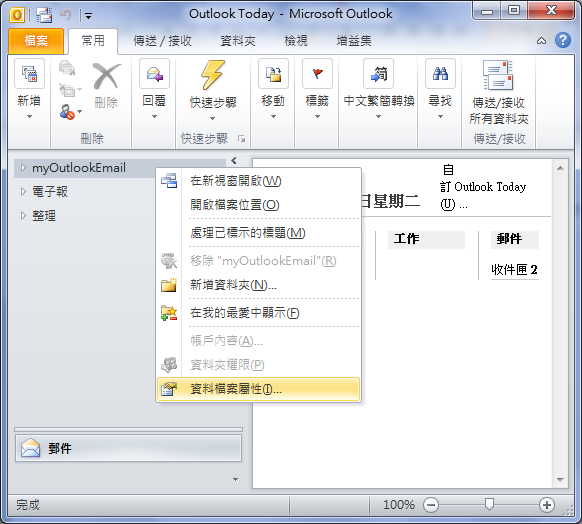
Task: Click the Send/Receive All Folders icon
Action: [x=498, y=76]
